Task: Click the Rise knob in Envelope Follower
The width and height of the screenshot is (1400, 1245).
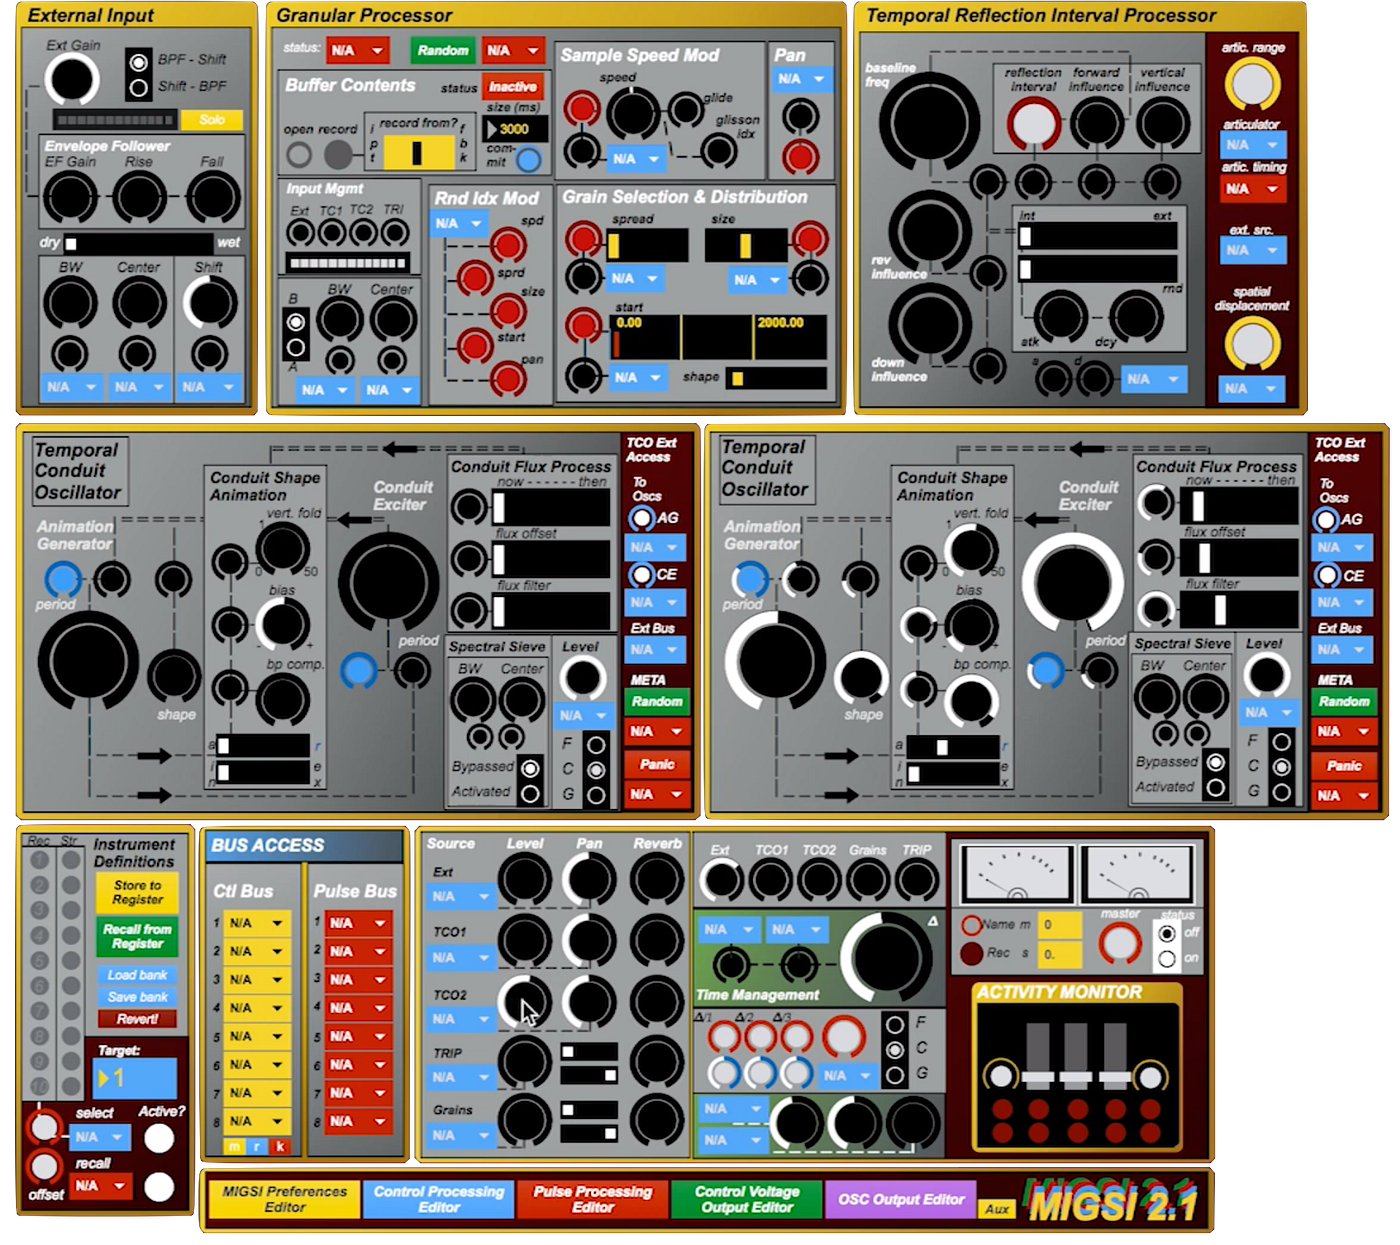Action: tap(140, 195)
